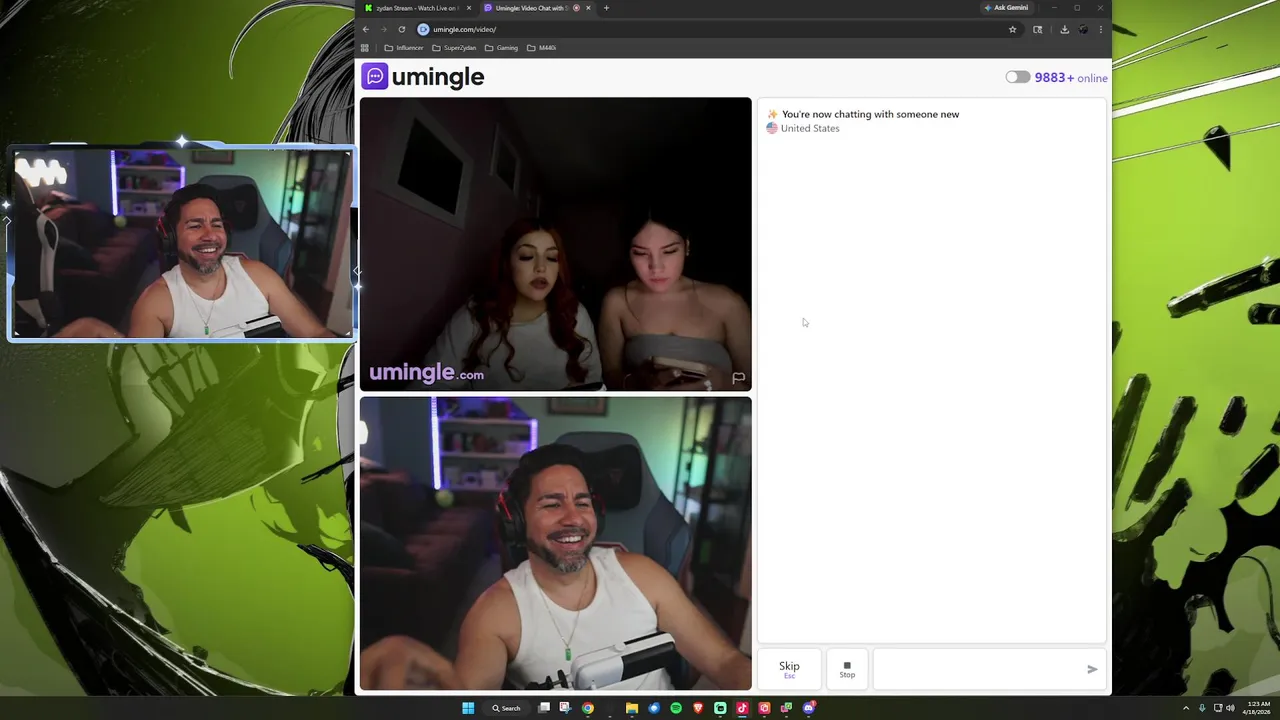Click the taskbar Search box
Viewport: 1280px width, 720px height.
coord(507,708)
